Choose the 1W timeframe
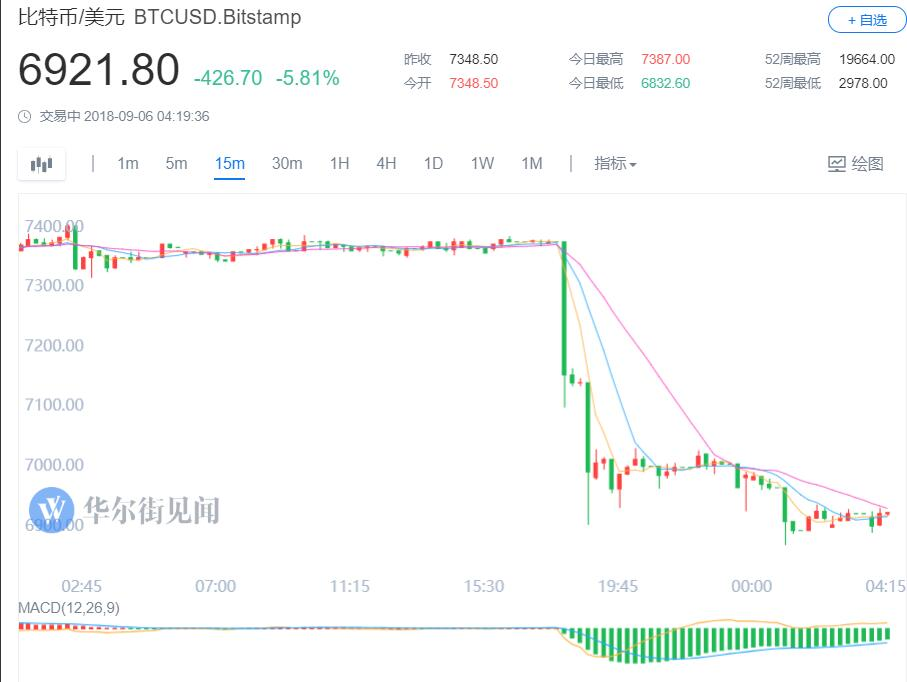This screenshot has width=907, height=682. click(x=482, y=164)
